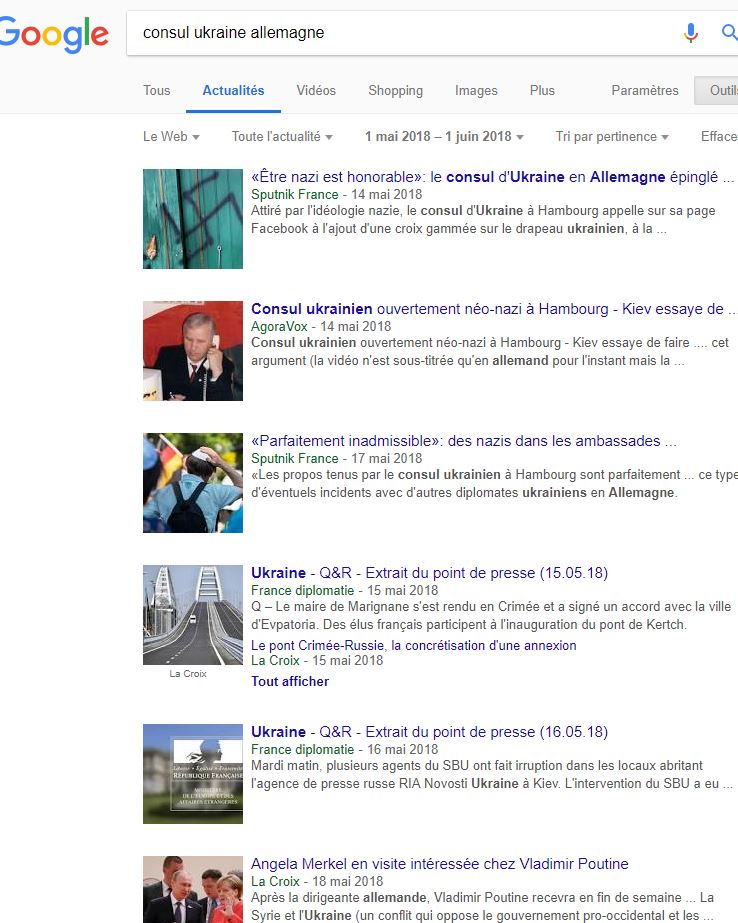Open 'Angela Merkel en visite intéressée chez Vladimir Poutine'

coord(440,864)
